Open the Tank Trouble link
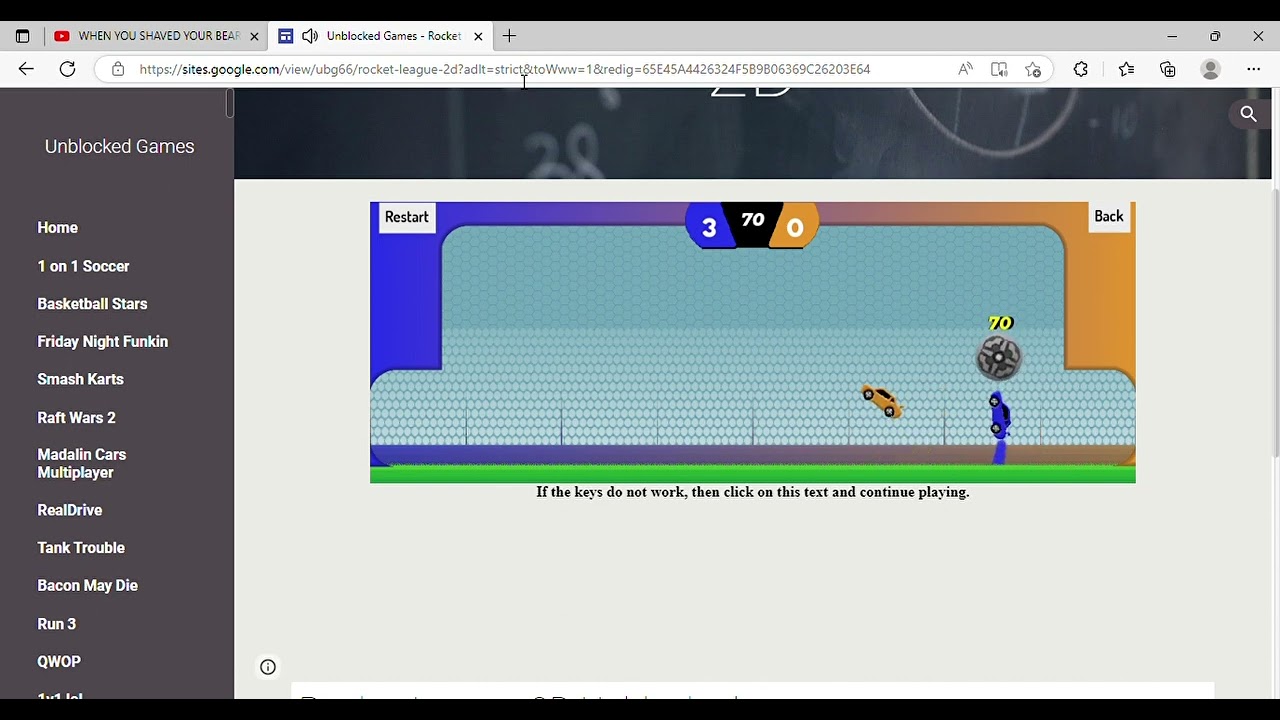The height and width of the screenshot is (720, 1280). 81,548
